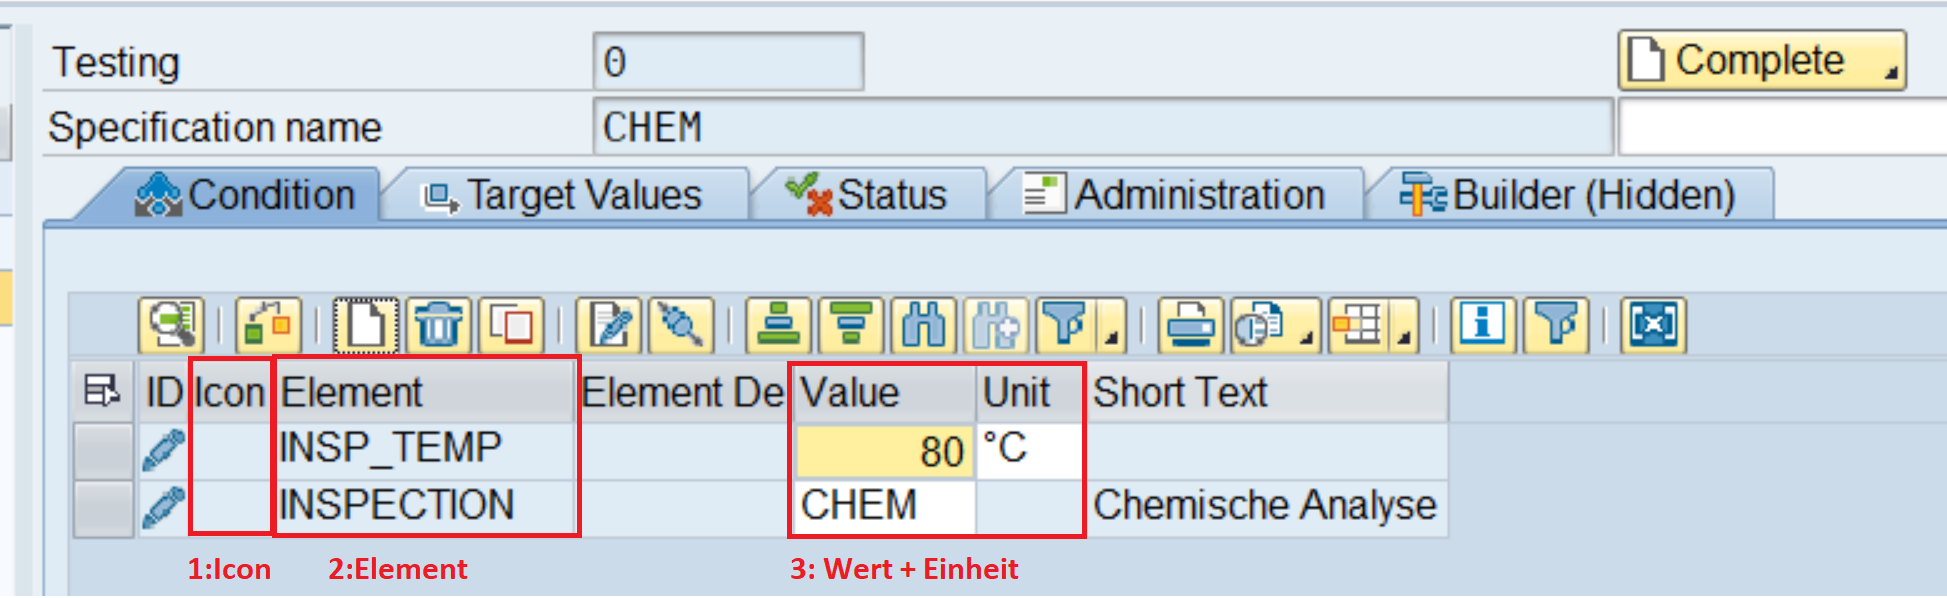
Task: Expand the Complete button dropdown corner
Action: click(1891, 74)
